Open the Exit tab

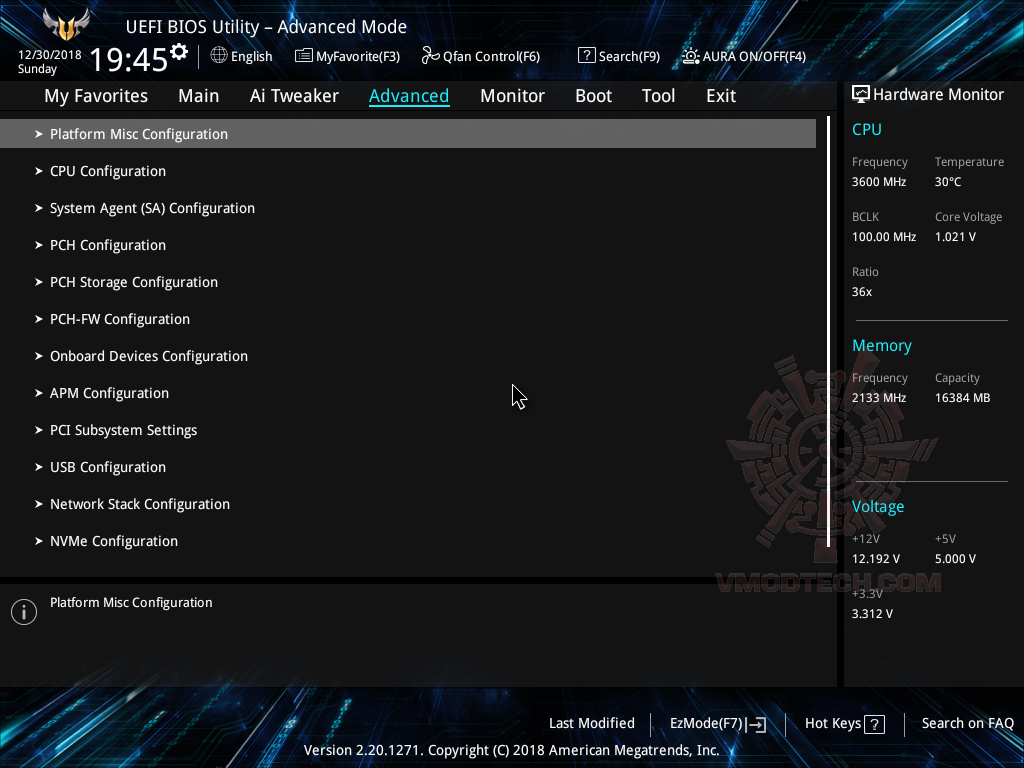click(721, 95)
